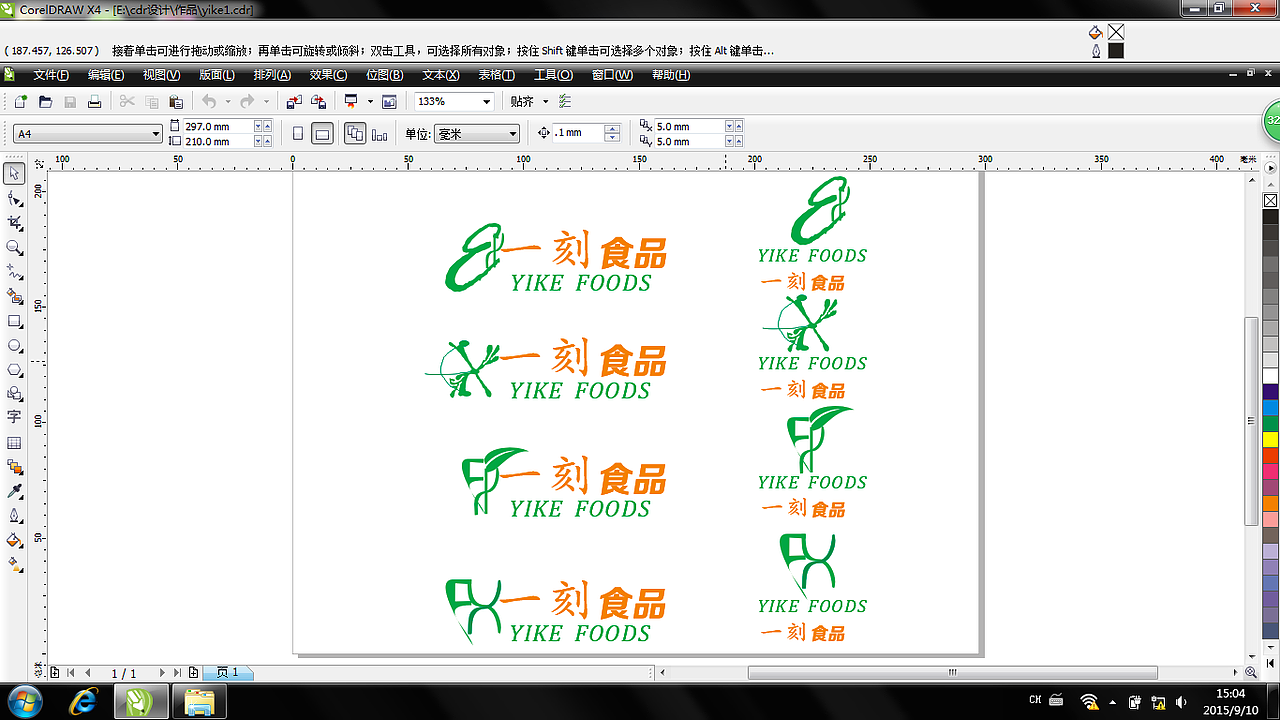This screenshot has width=1280, height=720.
Task: Select the Interactive Blend tool
Action: tap(14, 467)
